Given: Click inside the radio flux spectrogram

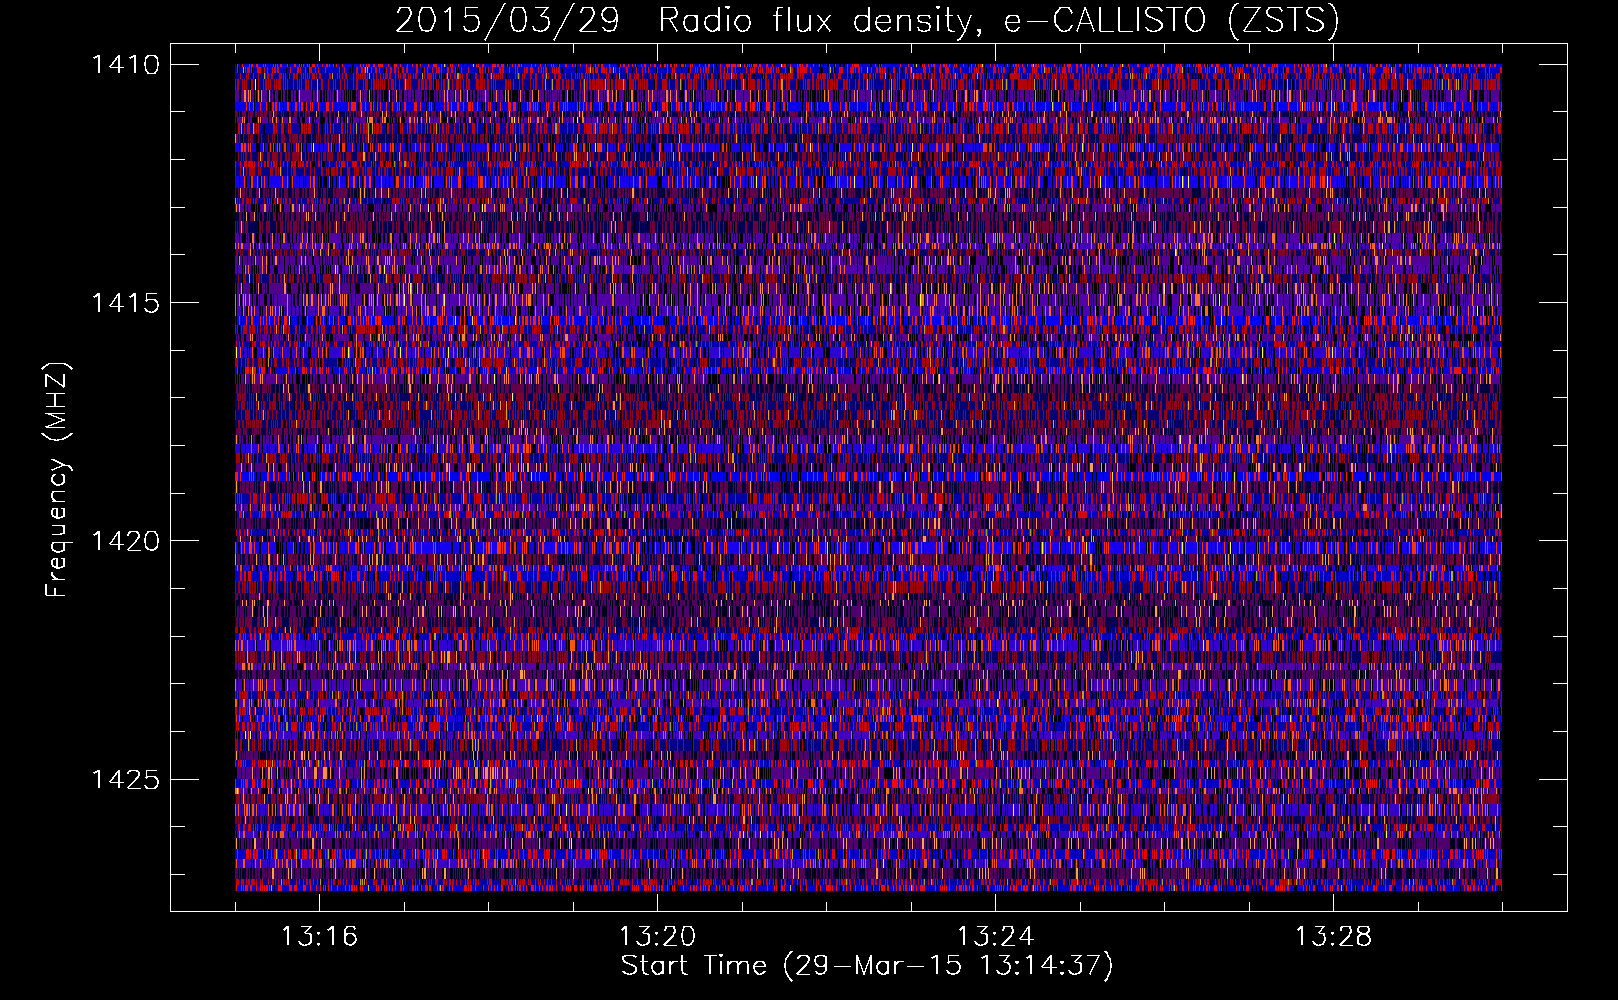Looking at the screenshot, I should (868, 477).
